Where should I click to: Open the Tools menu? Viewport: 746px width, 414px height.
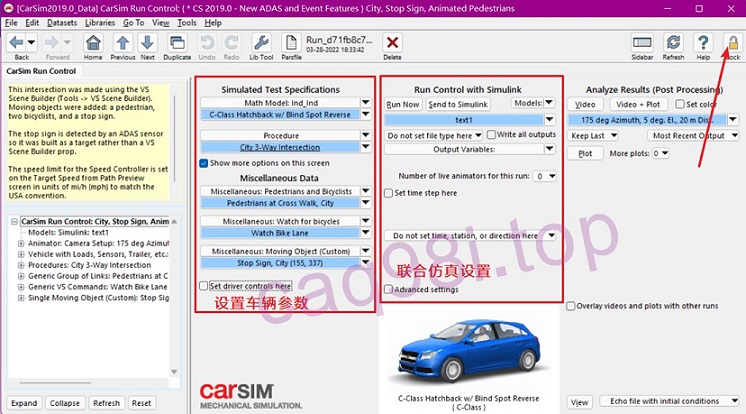tap(186, 23)
